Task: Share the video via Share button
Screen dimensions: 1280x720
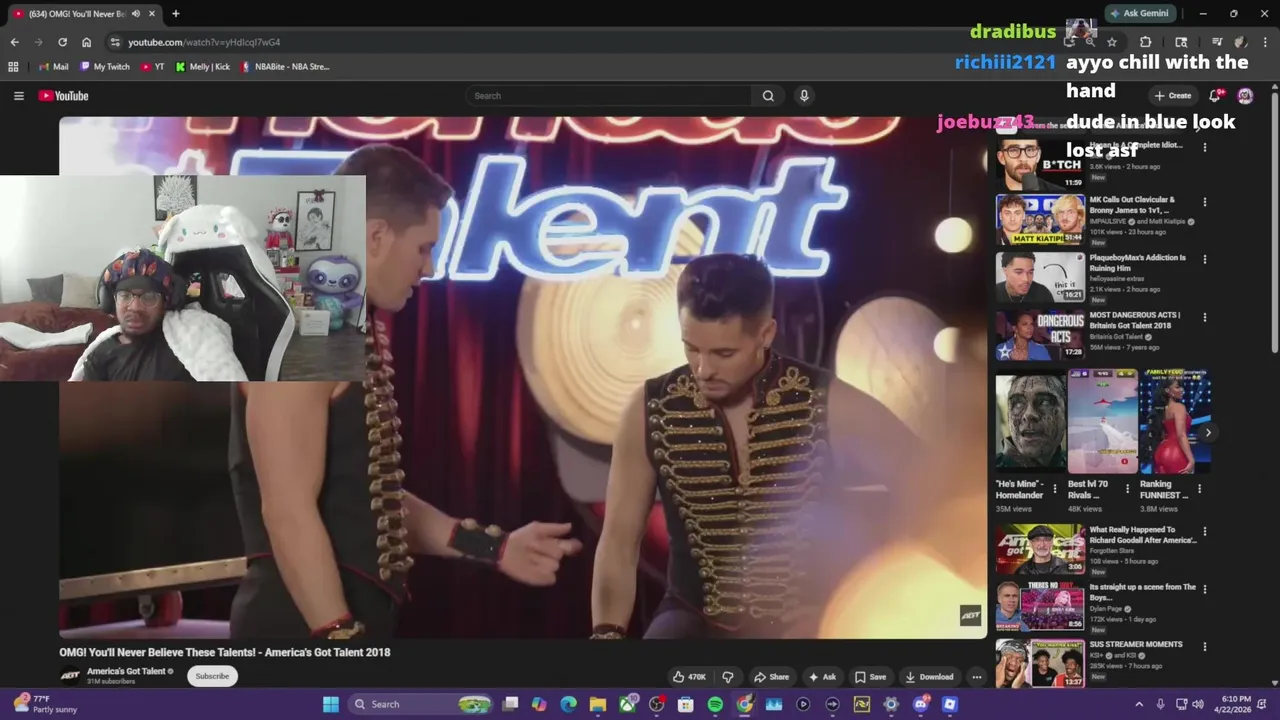Action: [x=771, y=677]
